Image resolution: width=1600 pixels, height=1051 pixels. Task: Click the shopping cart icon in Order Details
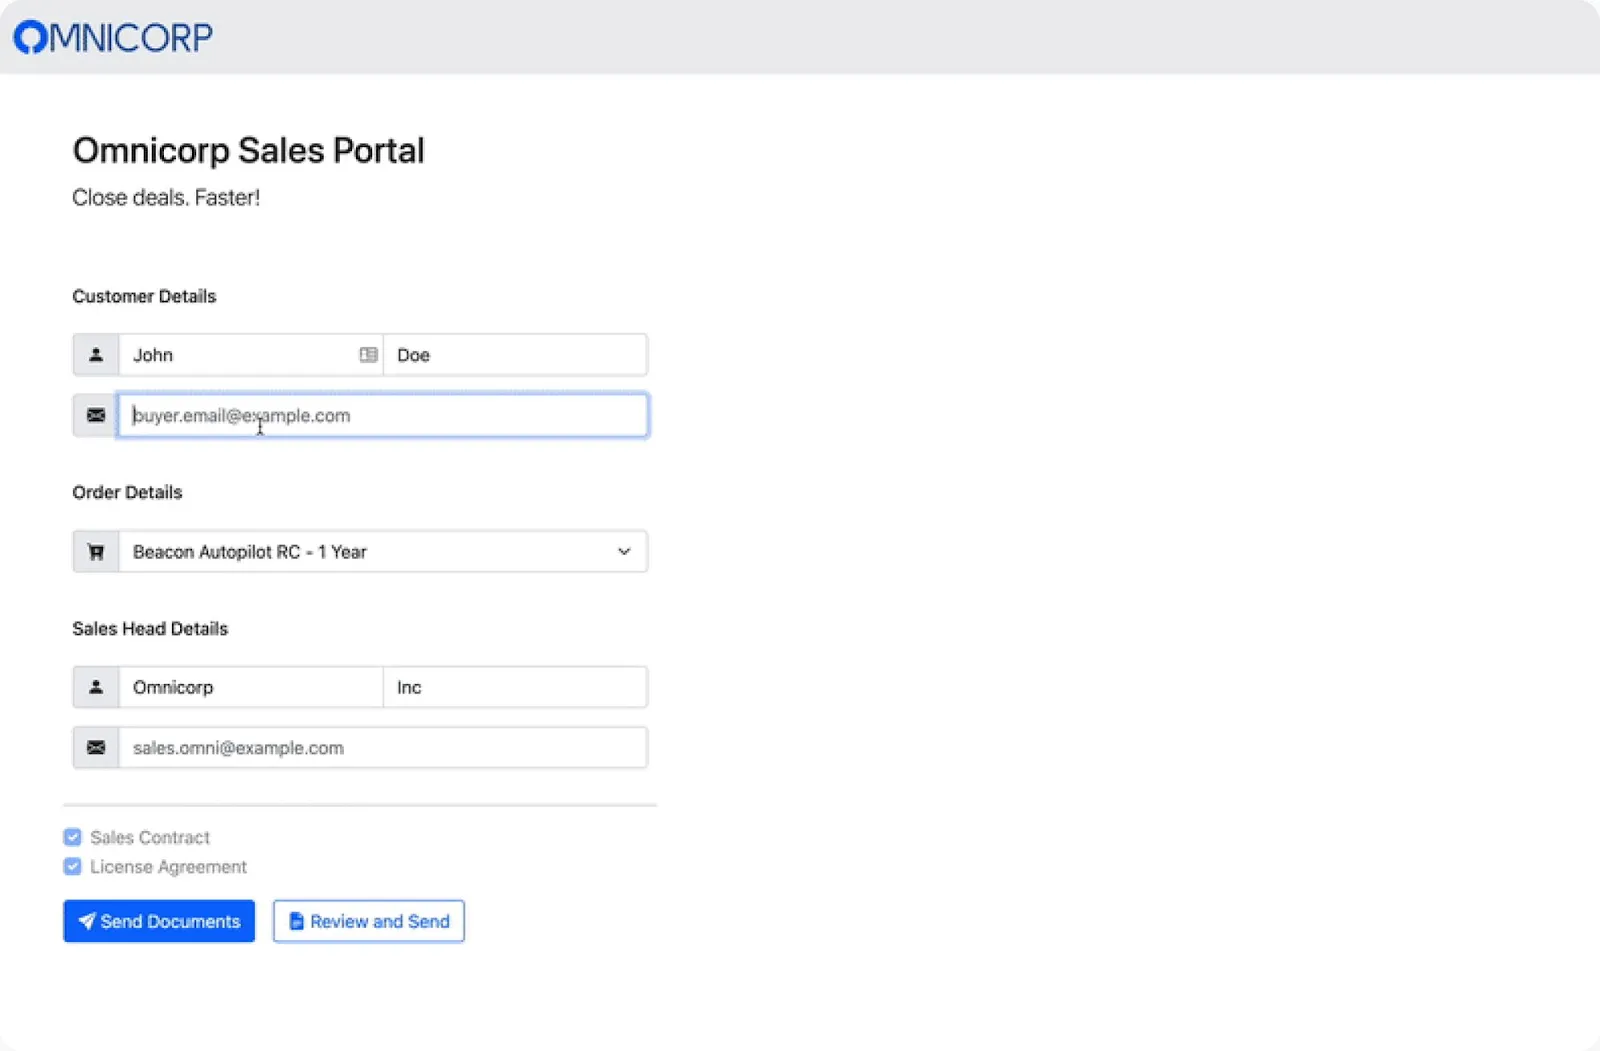pyautogui.click(x=96, y=551)
